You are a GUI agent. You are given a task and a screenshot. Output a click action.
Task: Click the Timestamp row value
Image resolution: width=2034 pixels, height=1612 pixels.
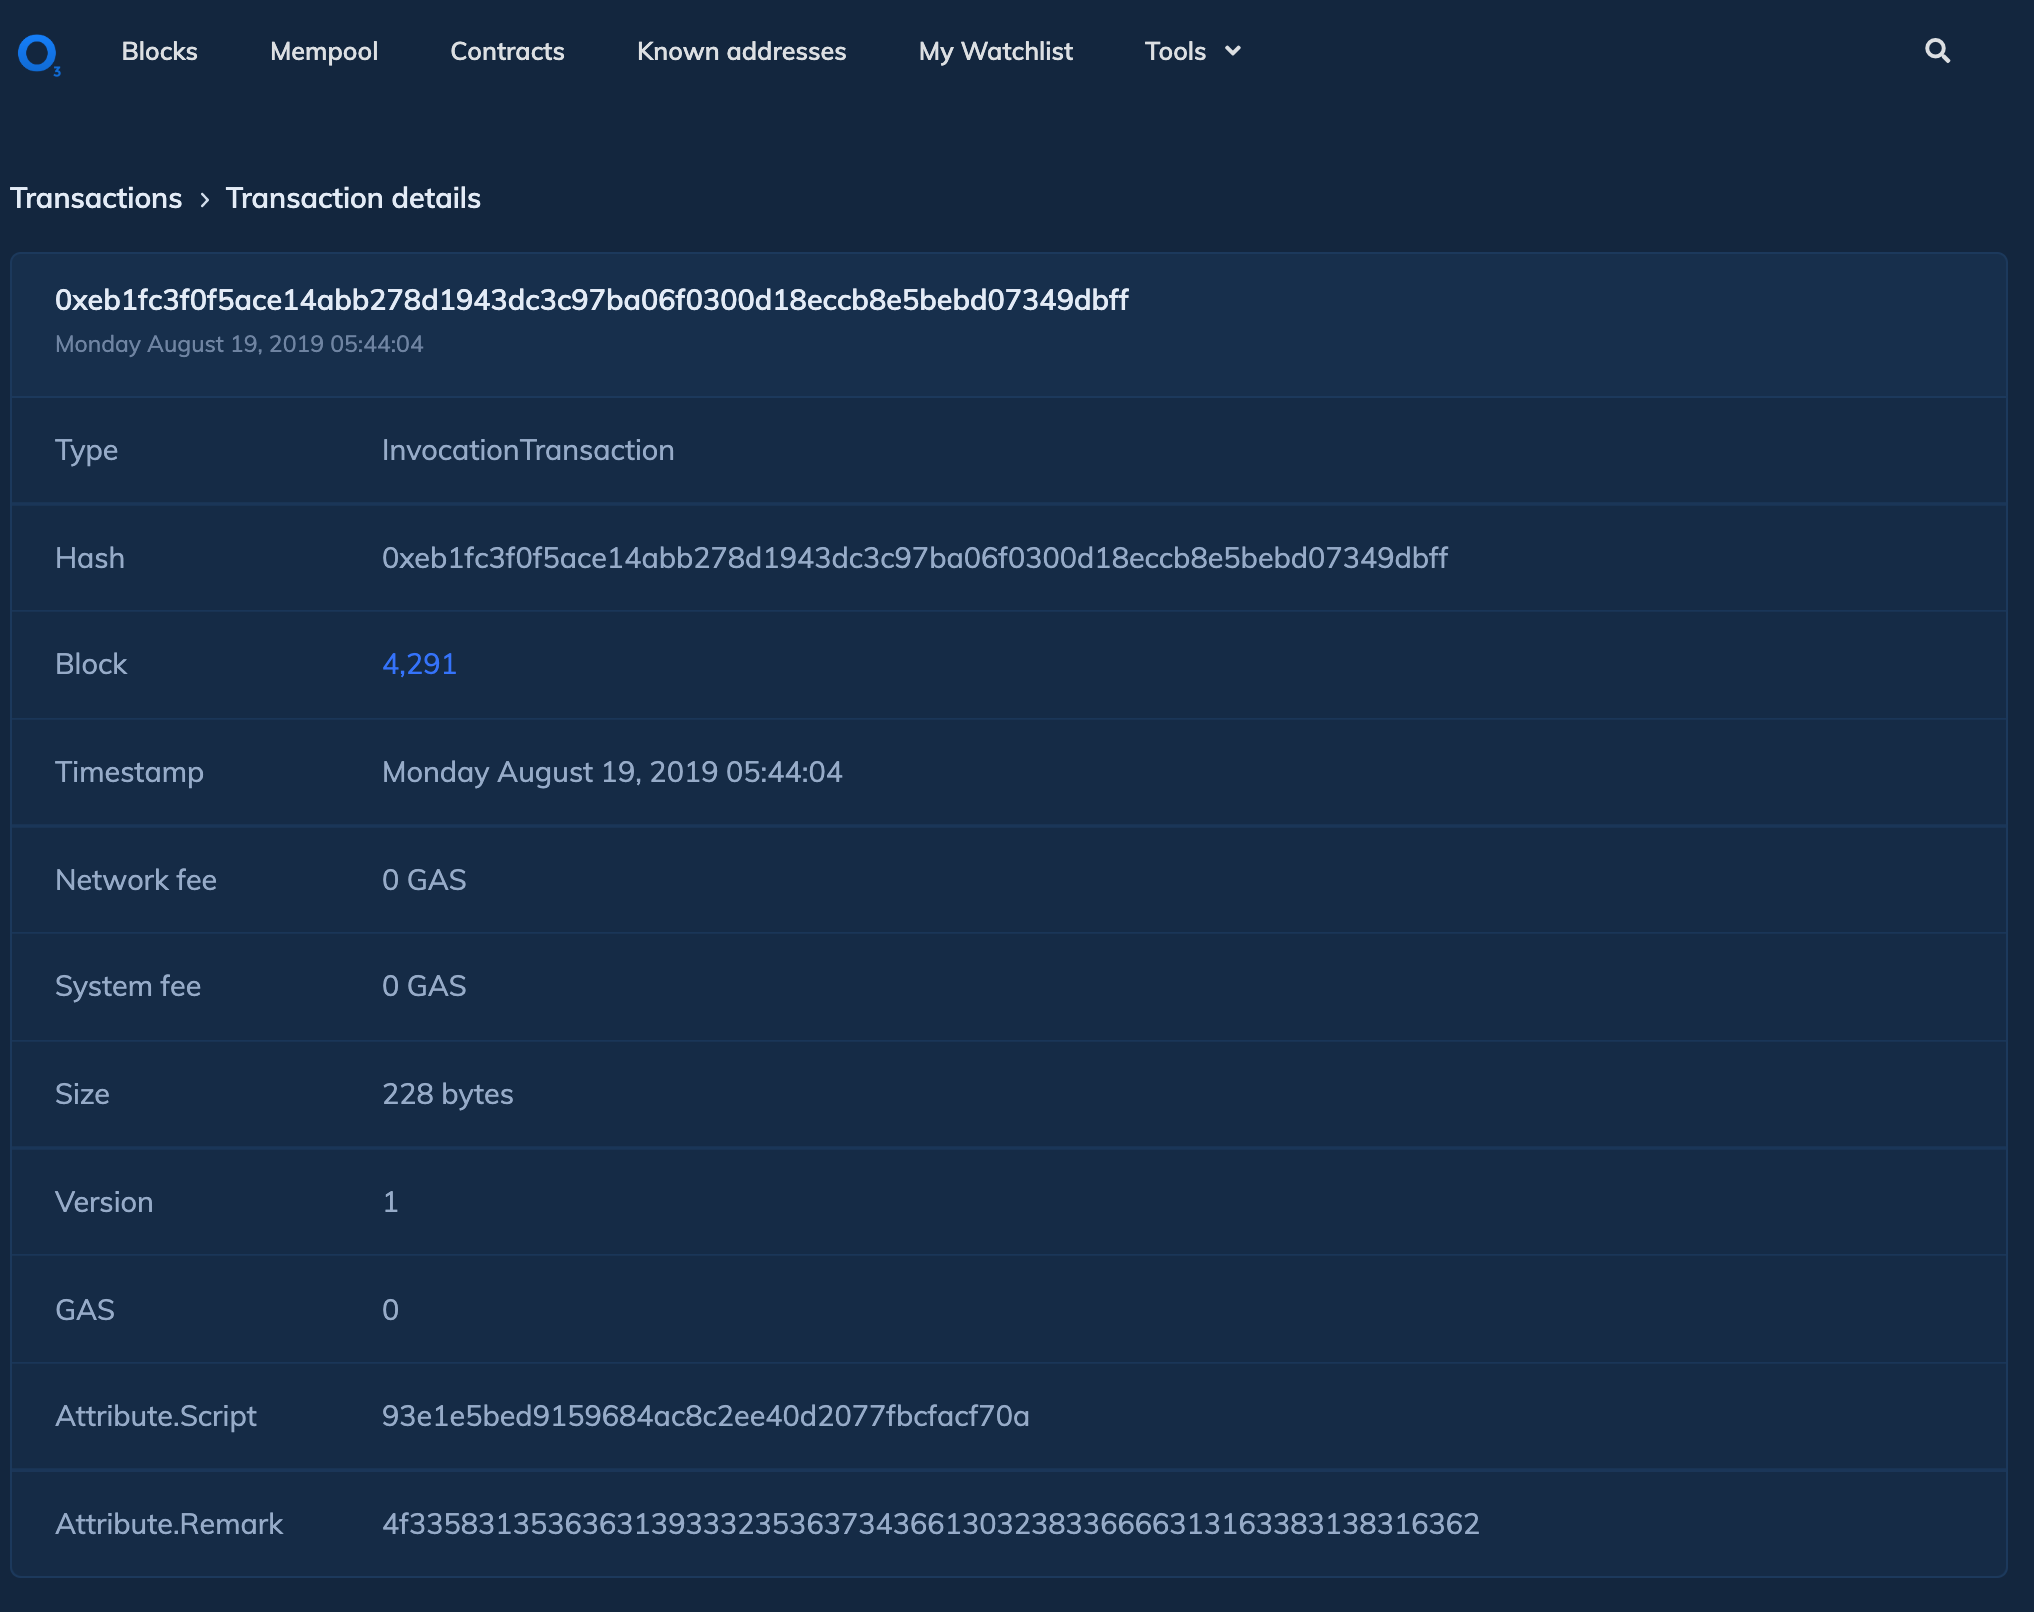612,772
